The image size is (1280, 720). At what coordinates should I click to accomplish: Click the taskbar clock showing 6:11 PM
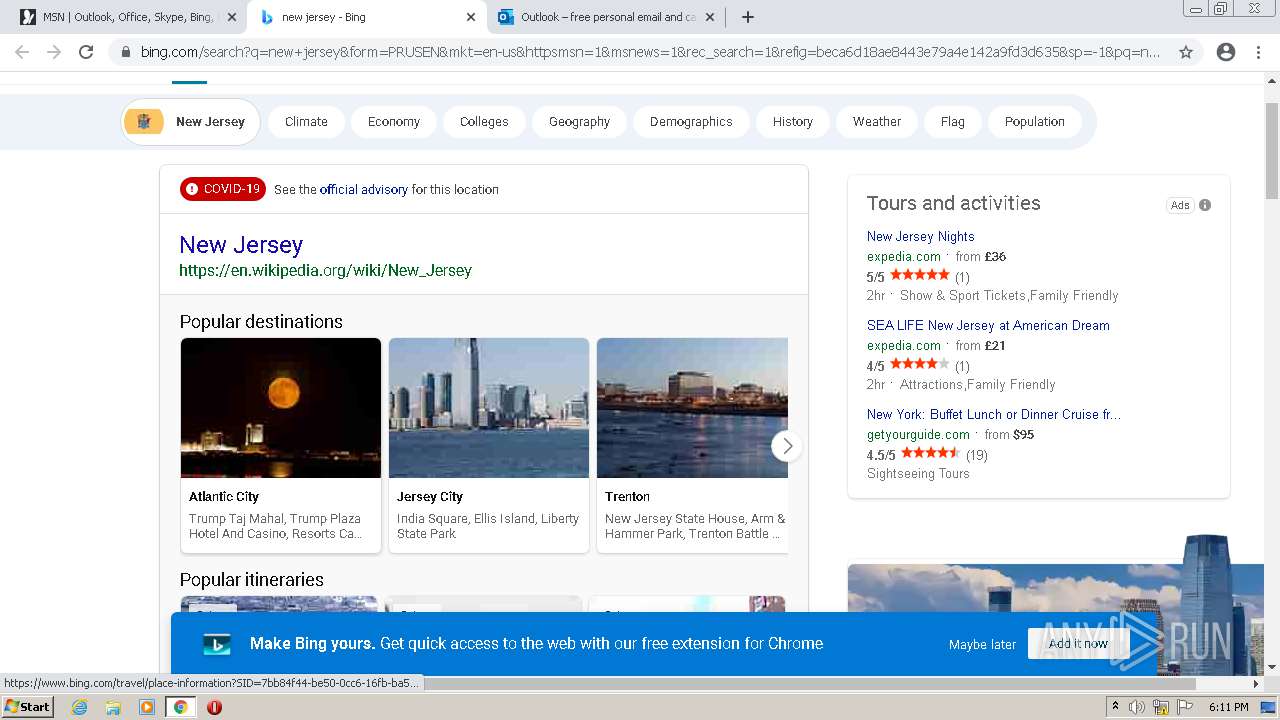(x=1228, y=707)
